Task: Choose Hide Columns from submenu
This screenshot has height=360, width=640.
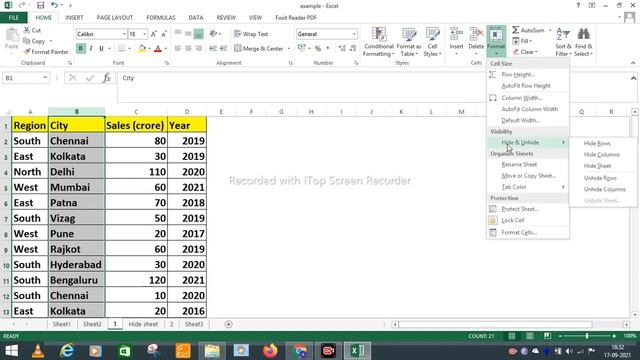Action: tap(602, 155)
